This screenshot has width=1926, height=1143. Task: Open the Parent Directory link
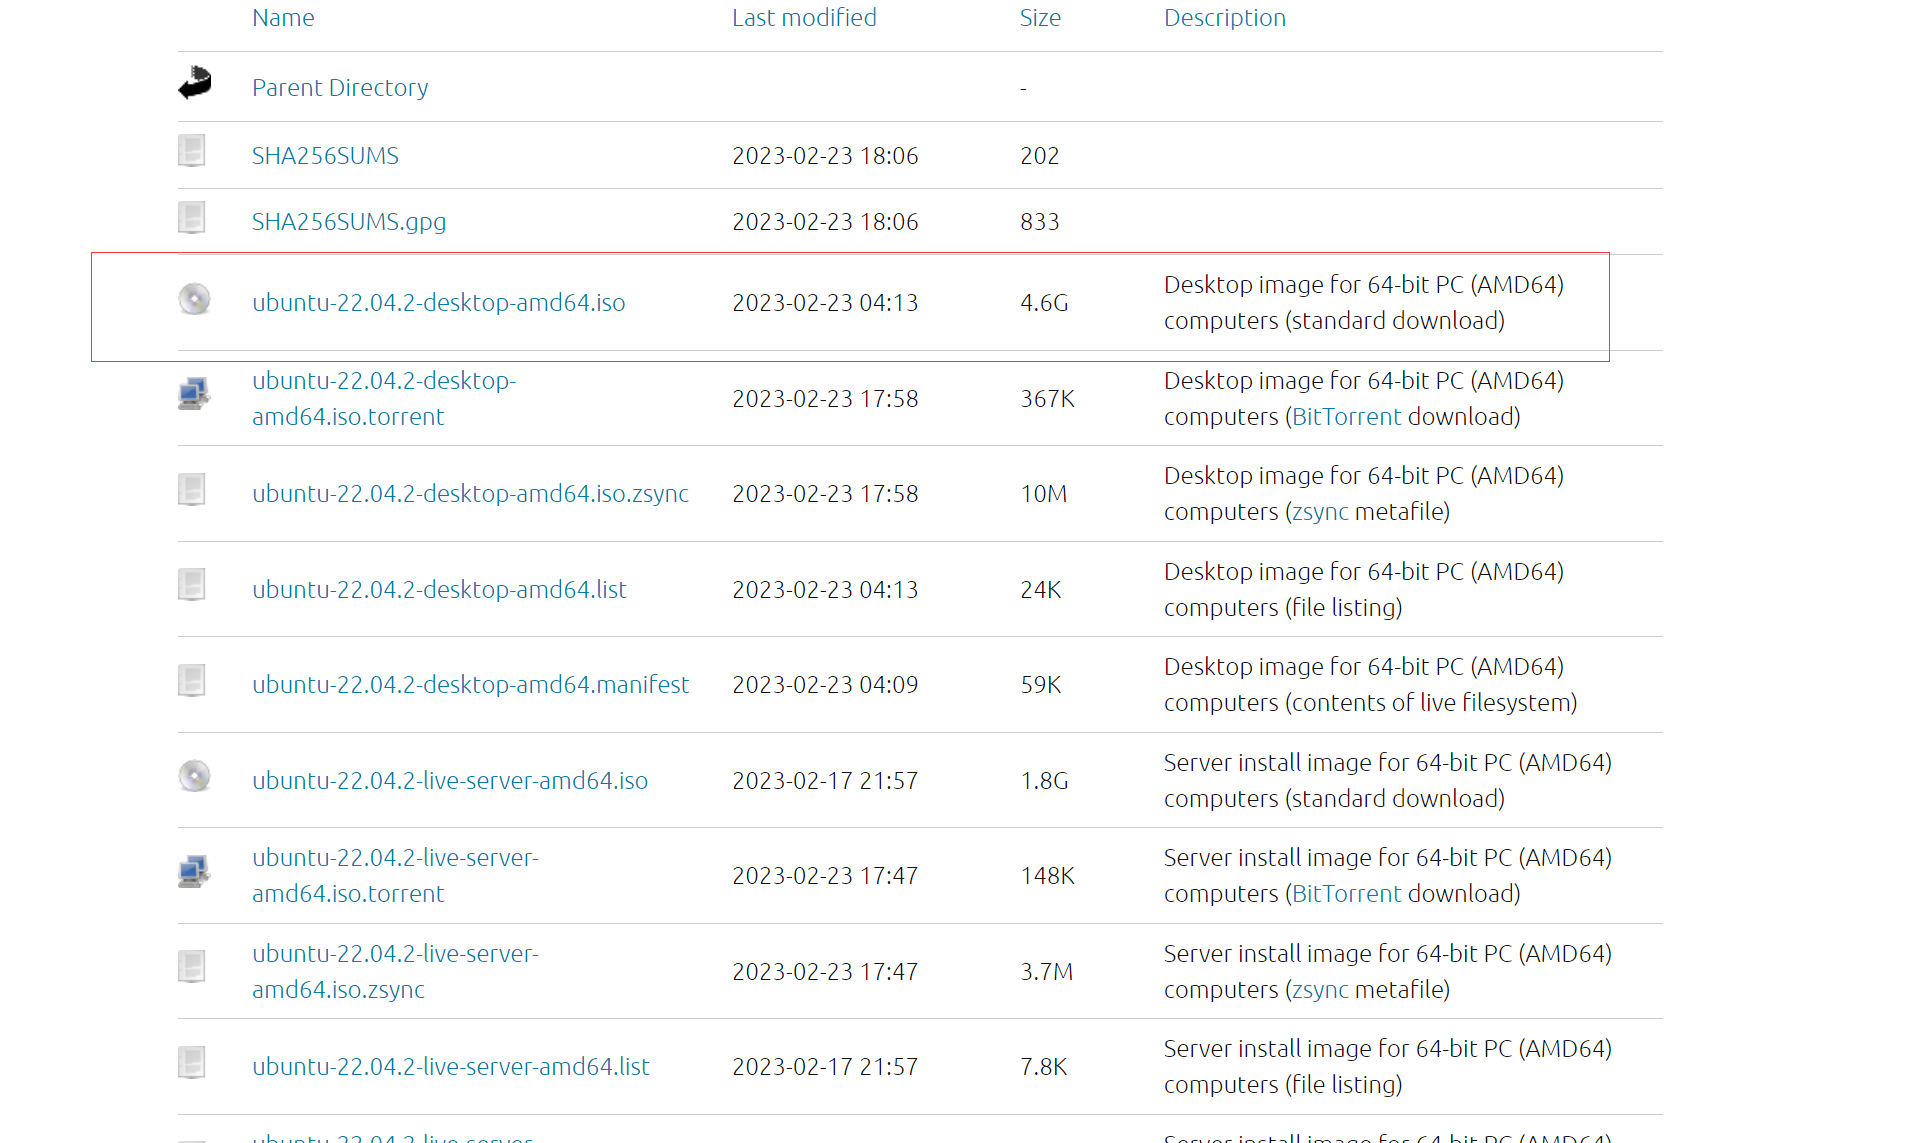click(340, 88)
